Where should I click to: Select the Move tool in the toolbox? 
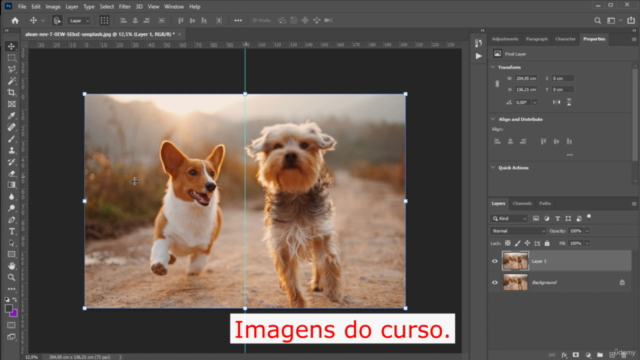(x=11, y=46)
